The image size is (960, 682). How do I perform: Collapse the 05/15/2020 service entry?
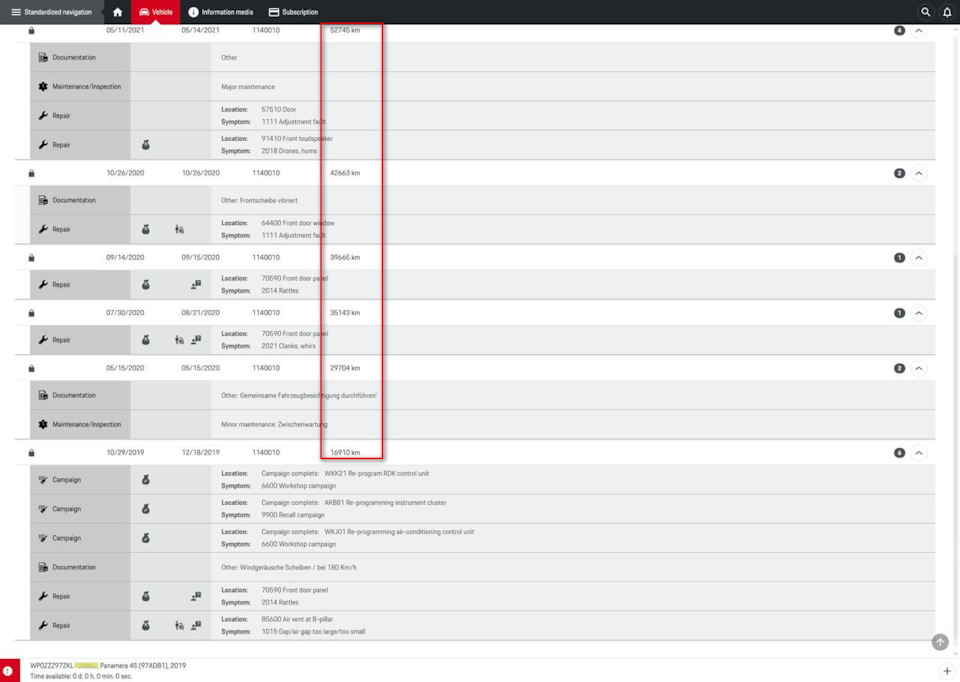point(919,369)
